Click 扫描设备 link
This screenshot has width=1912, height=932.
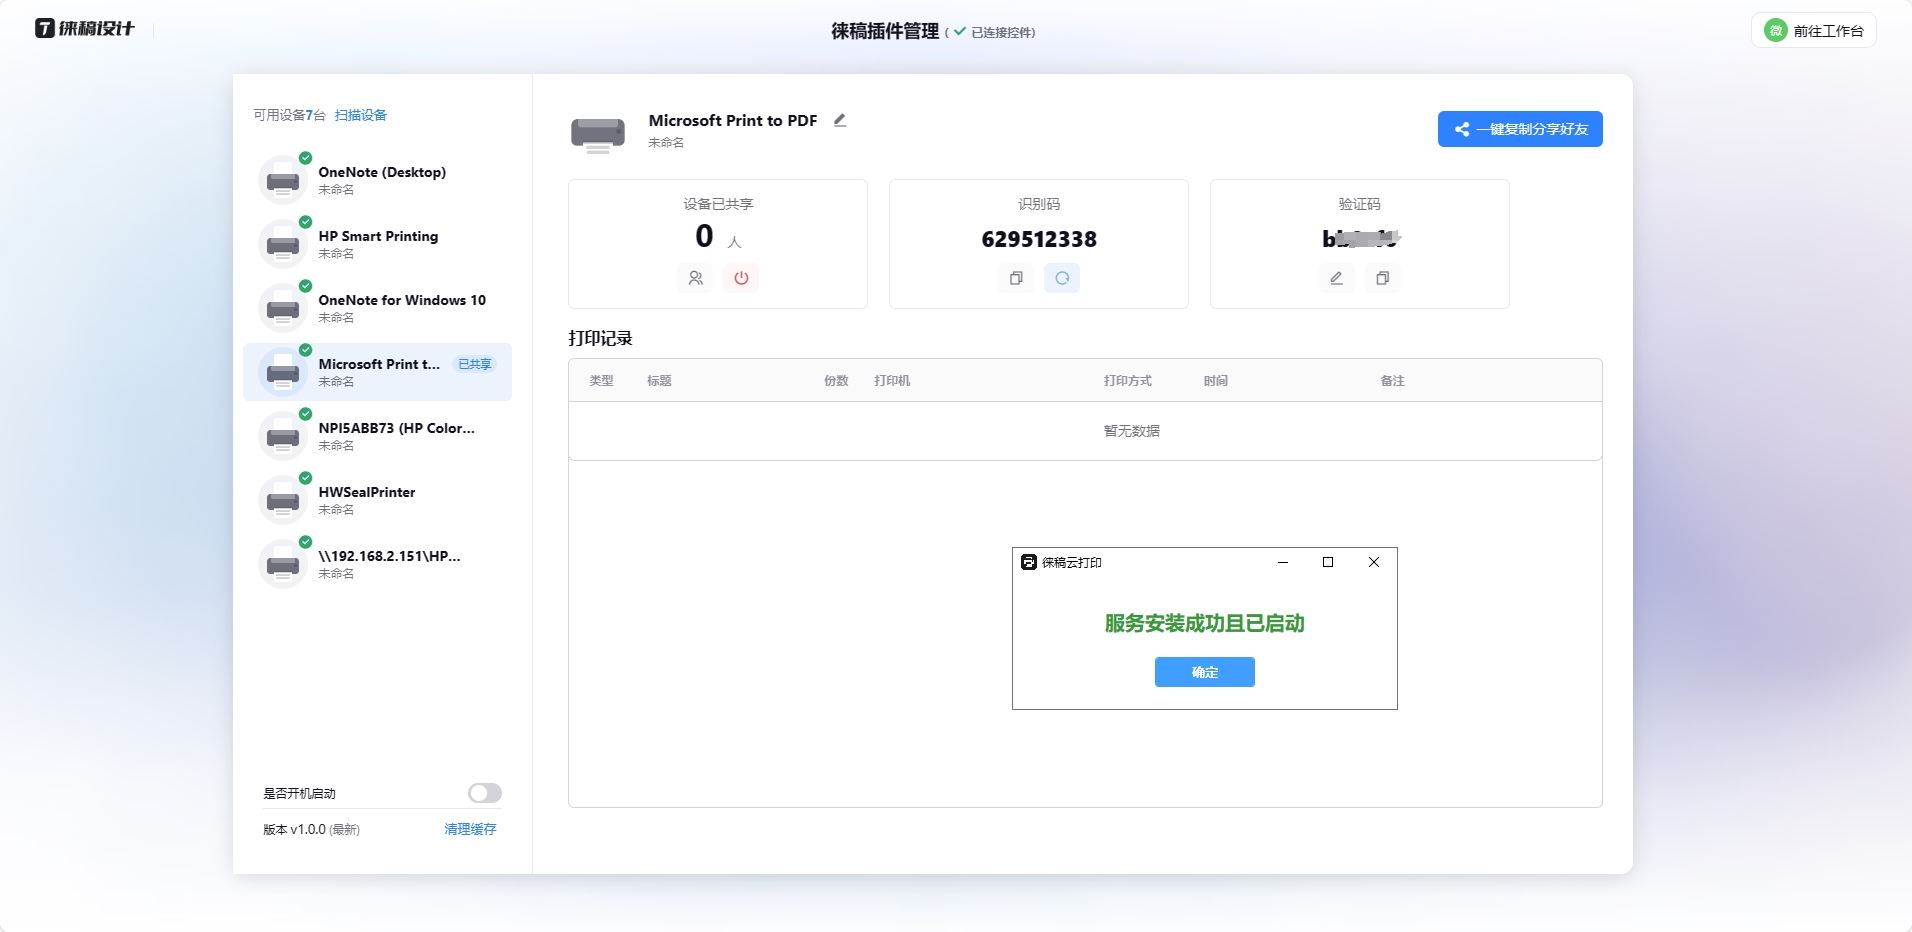pyautogui.click(x=361, y=115)
